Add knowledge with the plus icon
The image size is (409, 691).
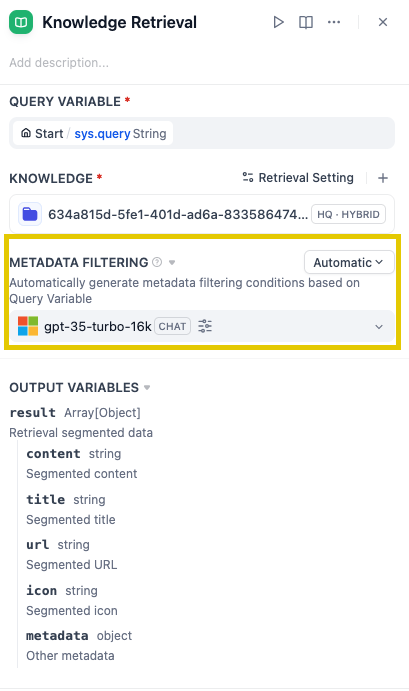click(x=383, y=178)
